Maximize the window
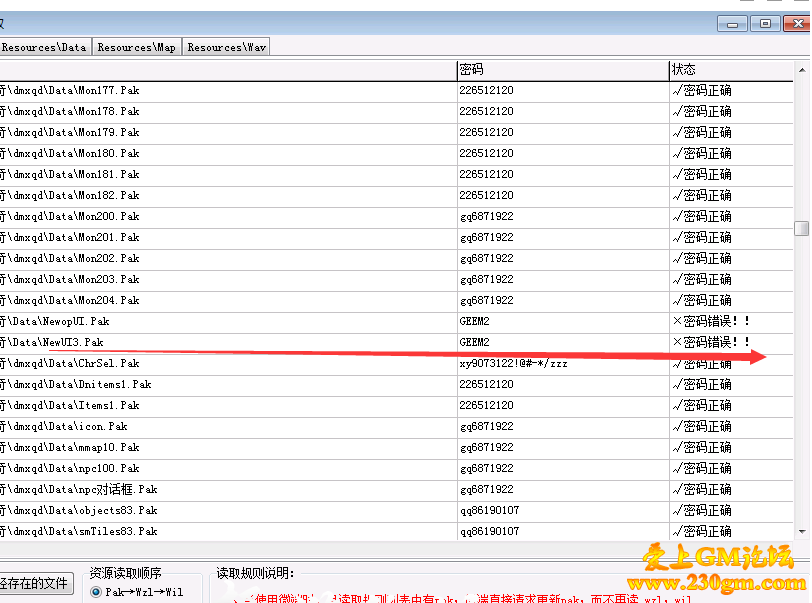 pos(765,24)
